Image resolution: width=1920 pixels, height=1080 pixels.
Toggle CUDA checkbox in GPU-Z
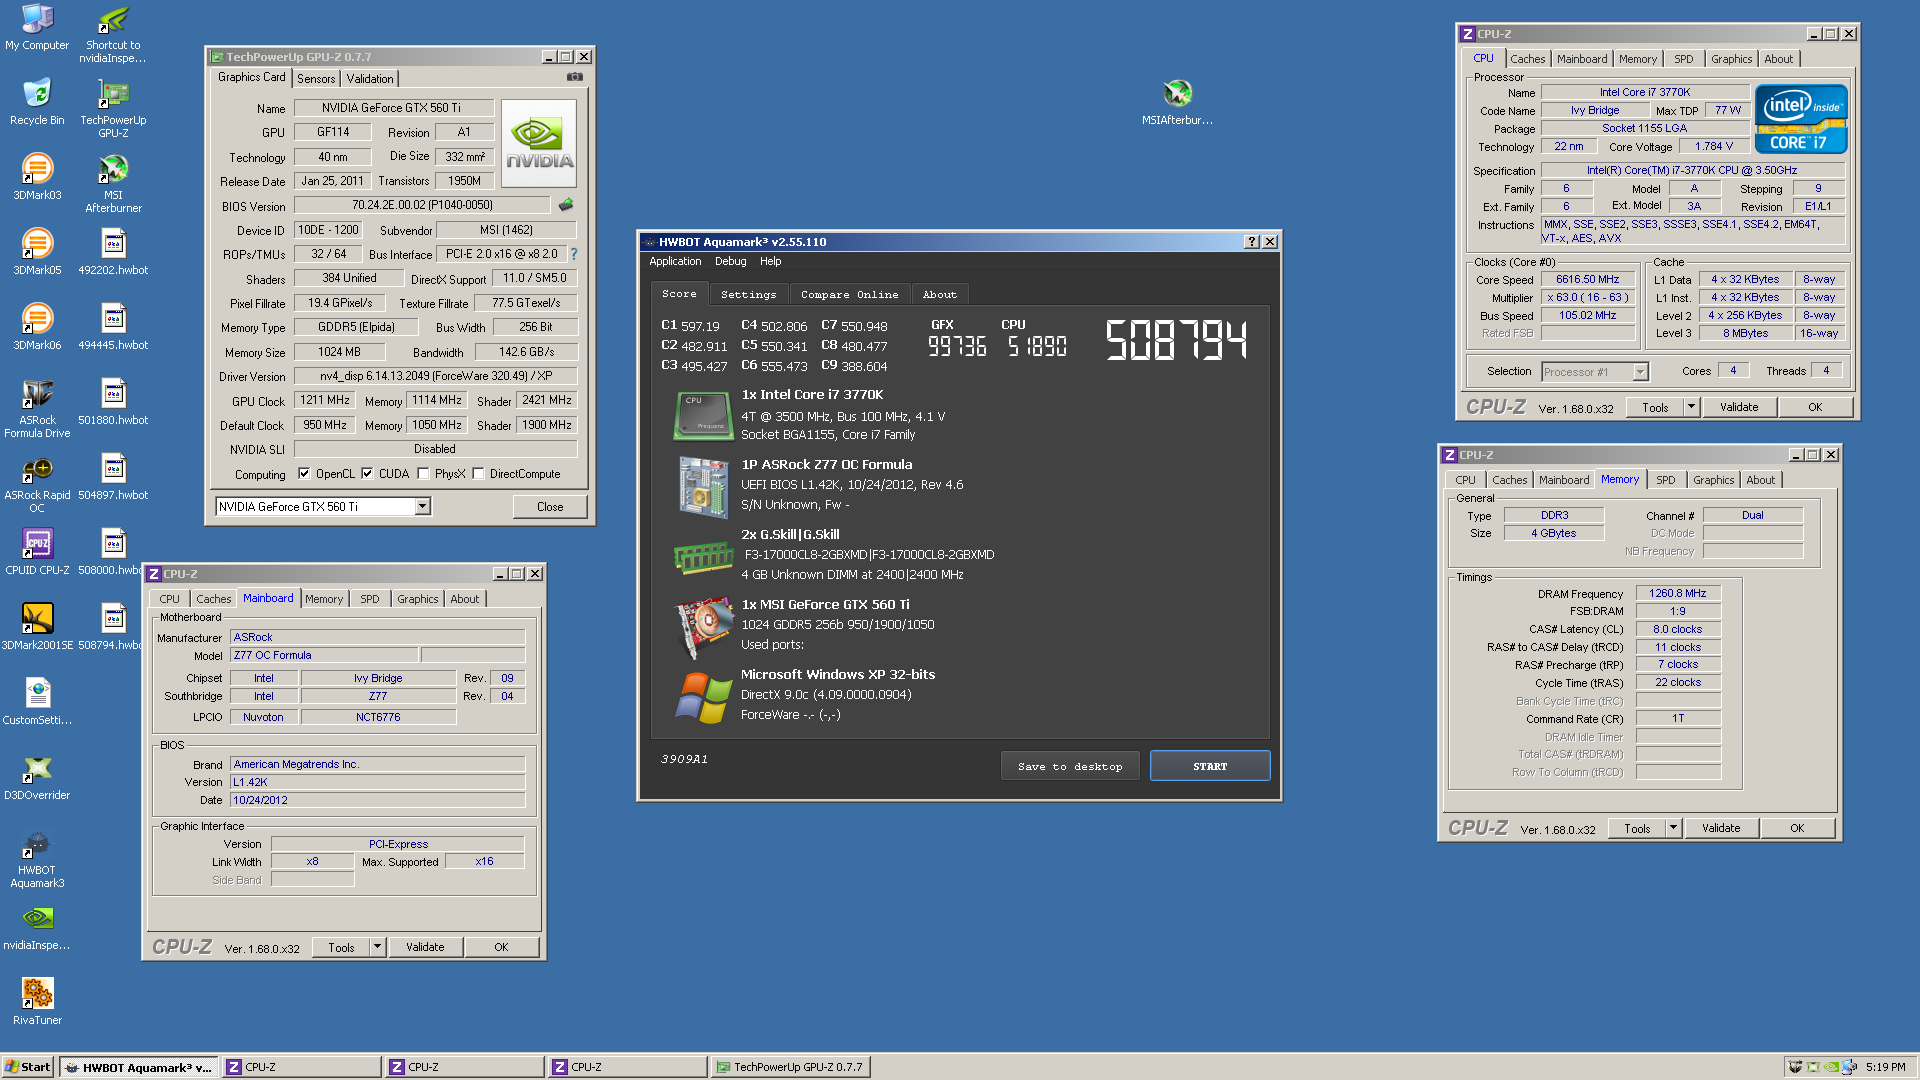367,474
